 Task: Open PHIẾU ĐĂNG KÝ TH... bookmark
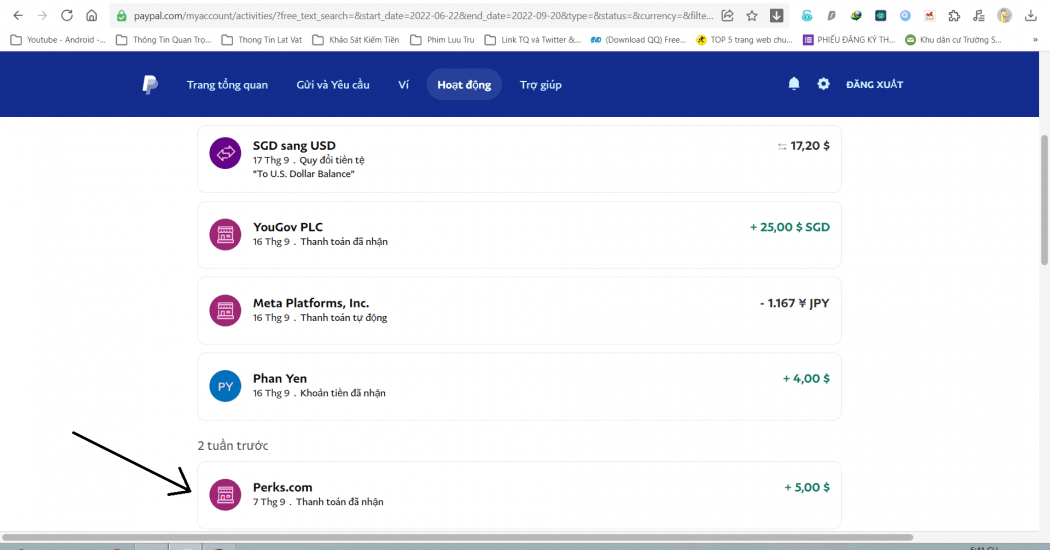[849, 40]
